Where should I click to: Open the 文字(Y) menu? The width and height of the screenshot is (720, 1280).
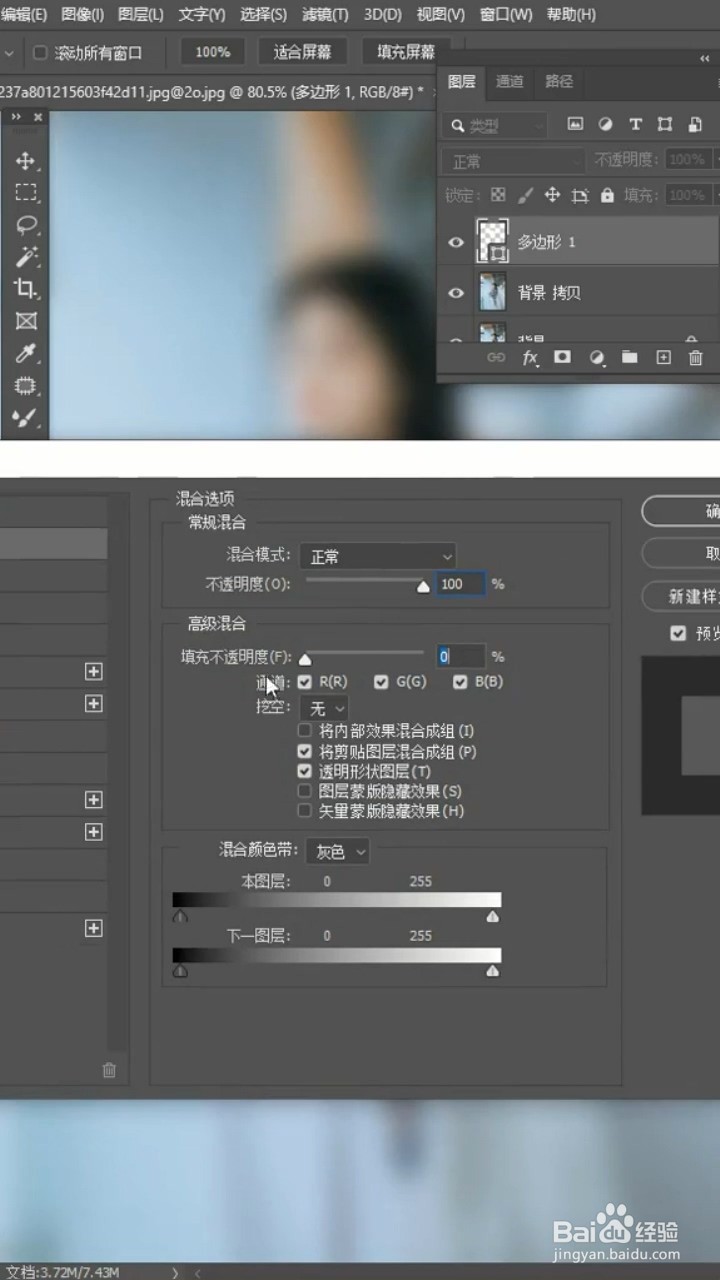pos(202,15)
